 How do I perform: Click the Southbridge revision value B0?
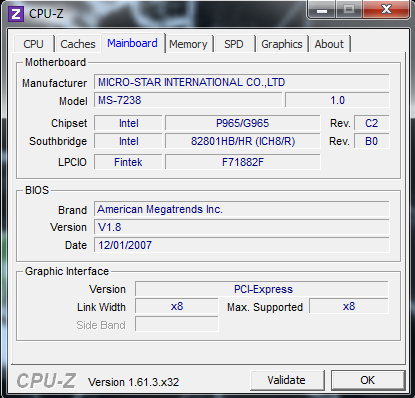(x=371, y=141)
